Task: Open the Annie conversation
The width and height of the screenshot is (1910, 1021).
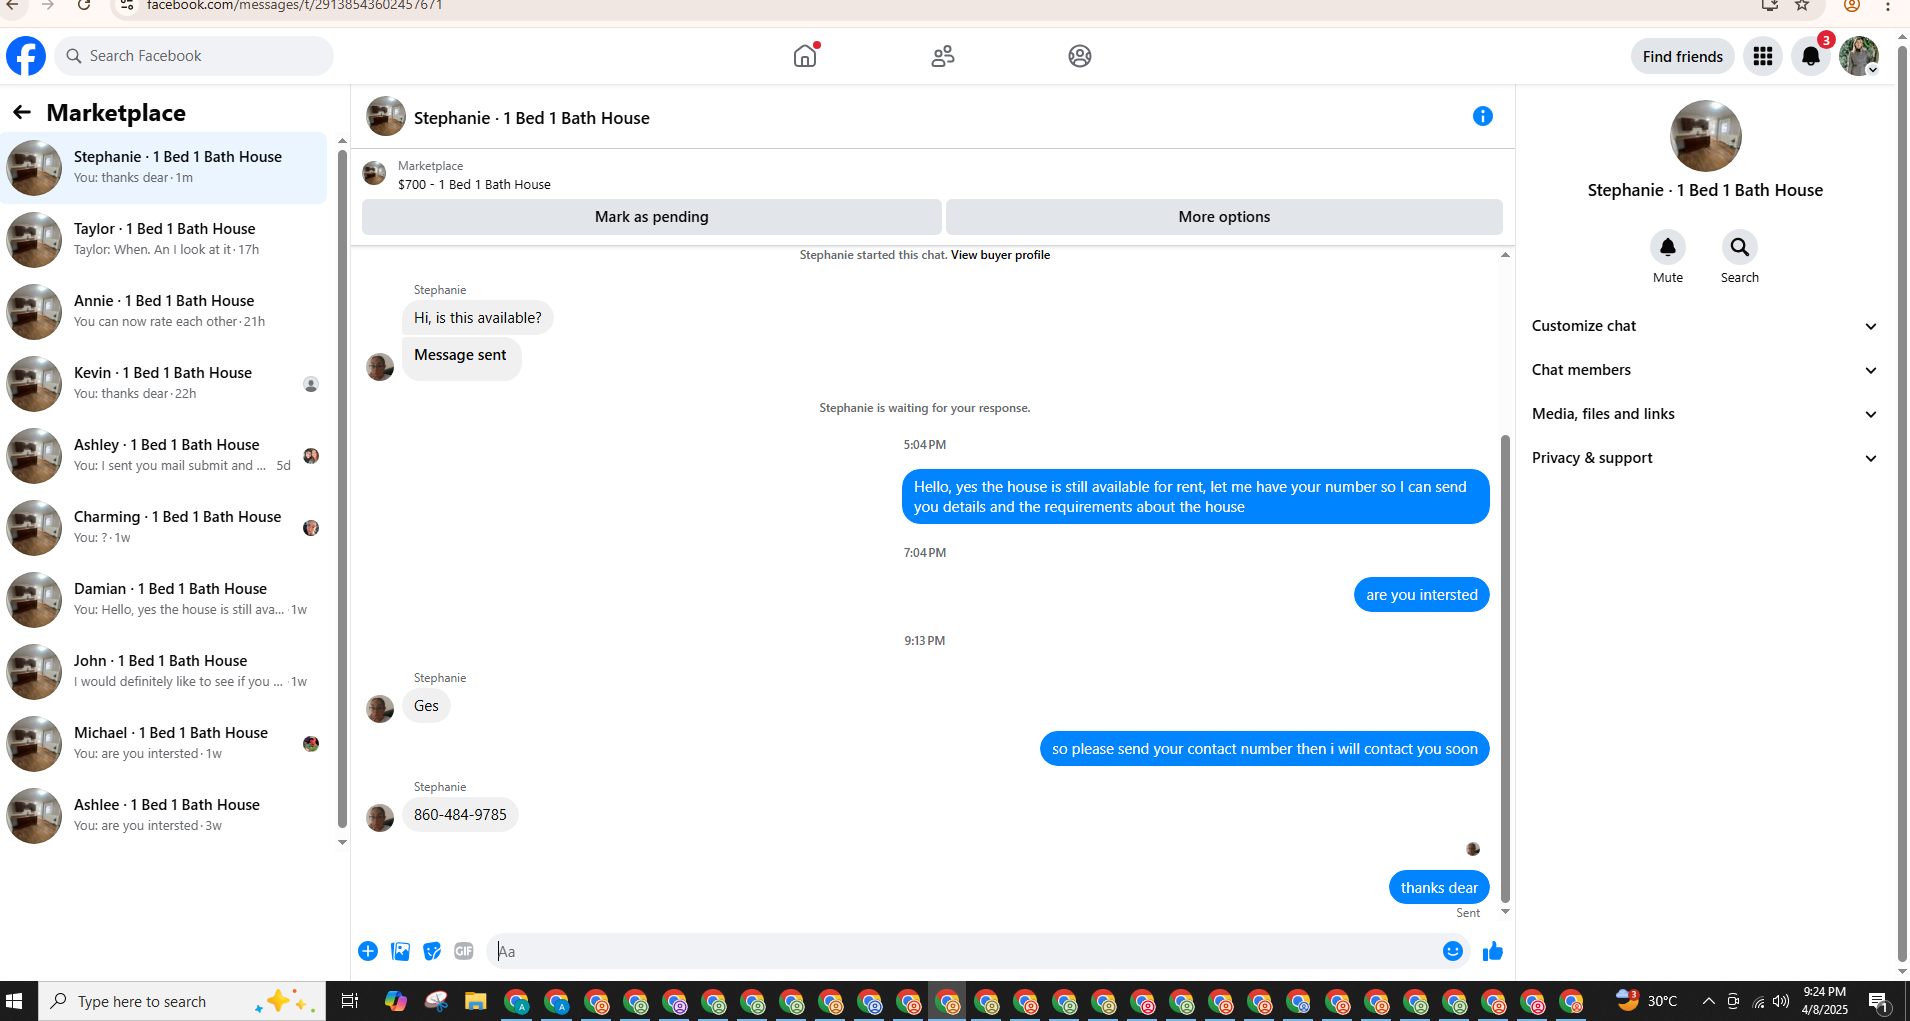Action: tap(164, 312)
